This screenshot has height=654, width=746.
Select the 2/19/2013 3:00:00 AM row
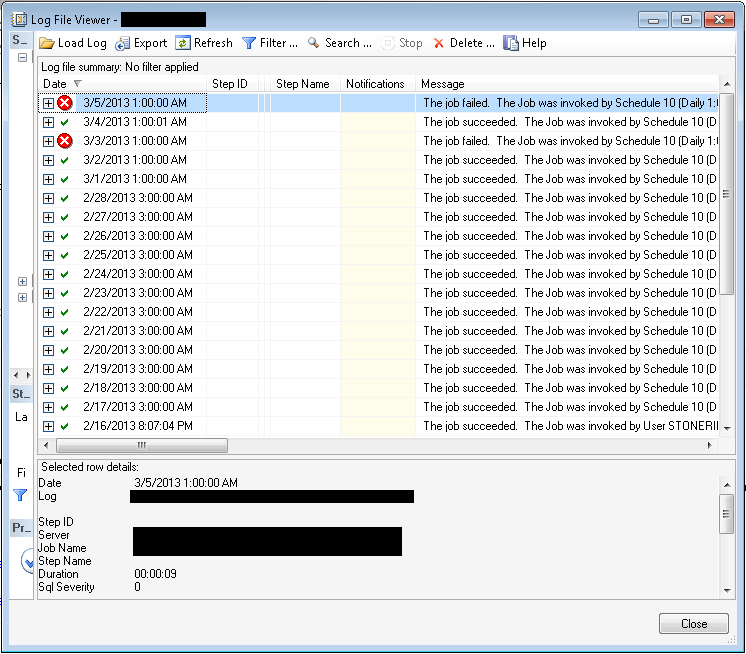click(378, 369)
